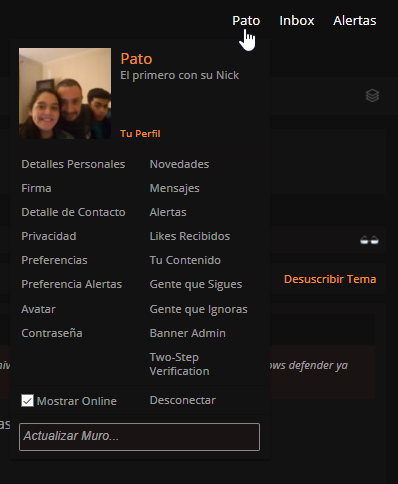Click the Desuscribir Tema link
The width and height of the screenshot is (398, 484).
coord(330,279)
